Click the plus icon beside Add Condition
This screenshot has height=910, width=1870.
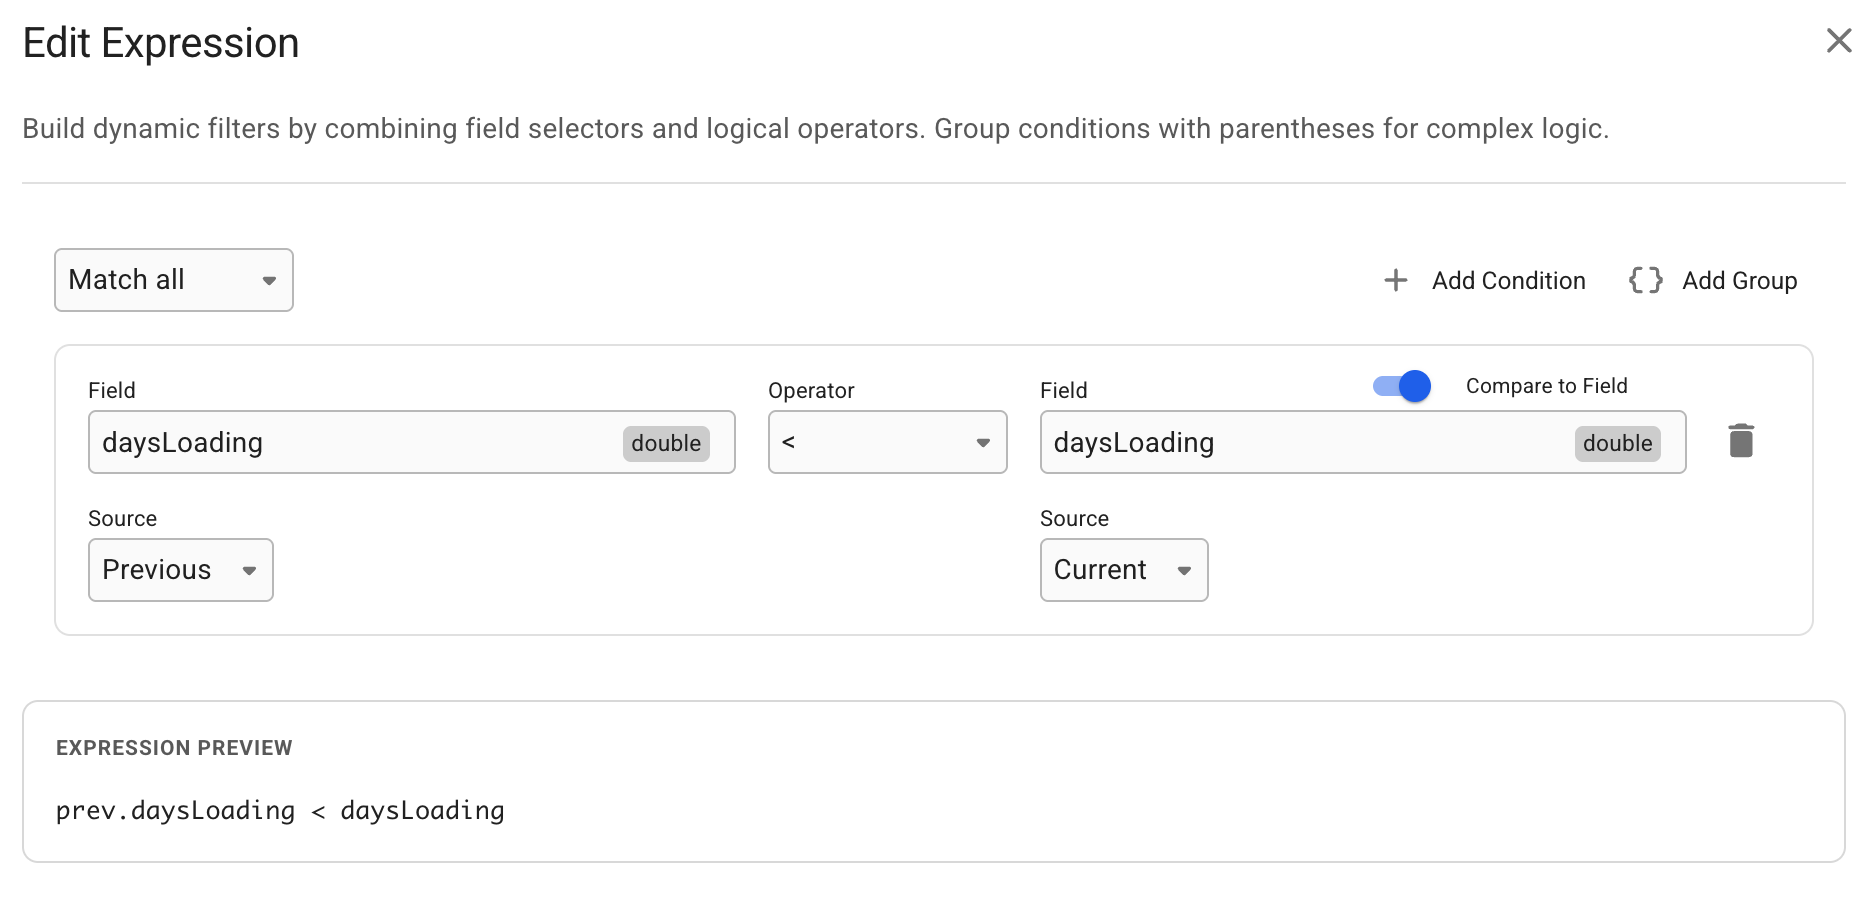1395,281
